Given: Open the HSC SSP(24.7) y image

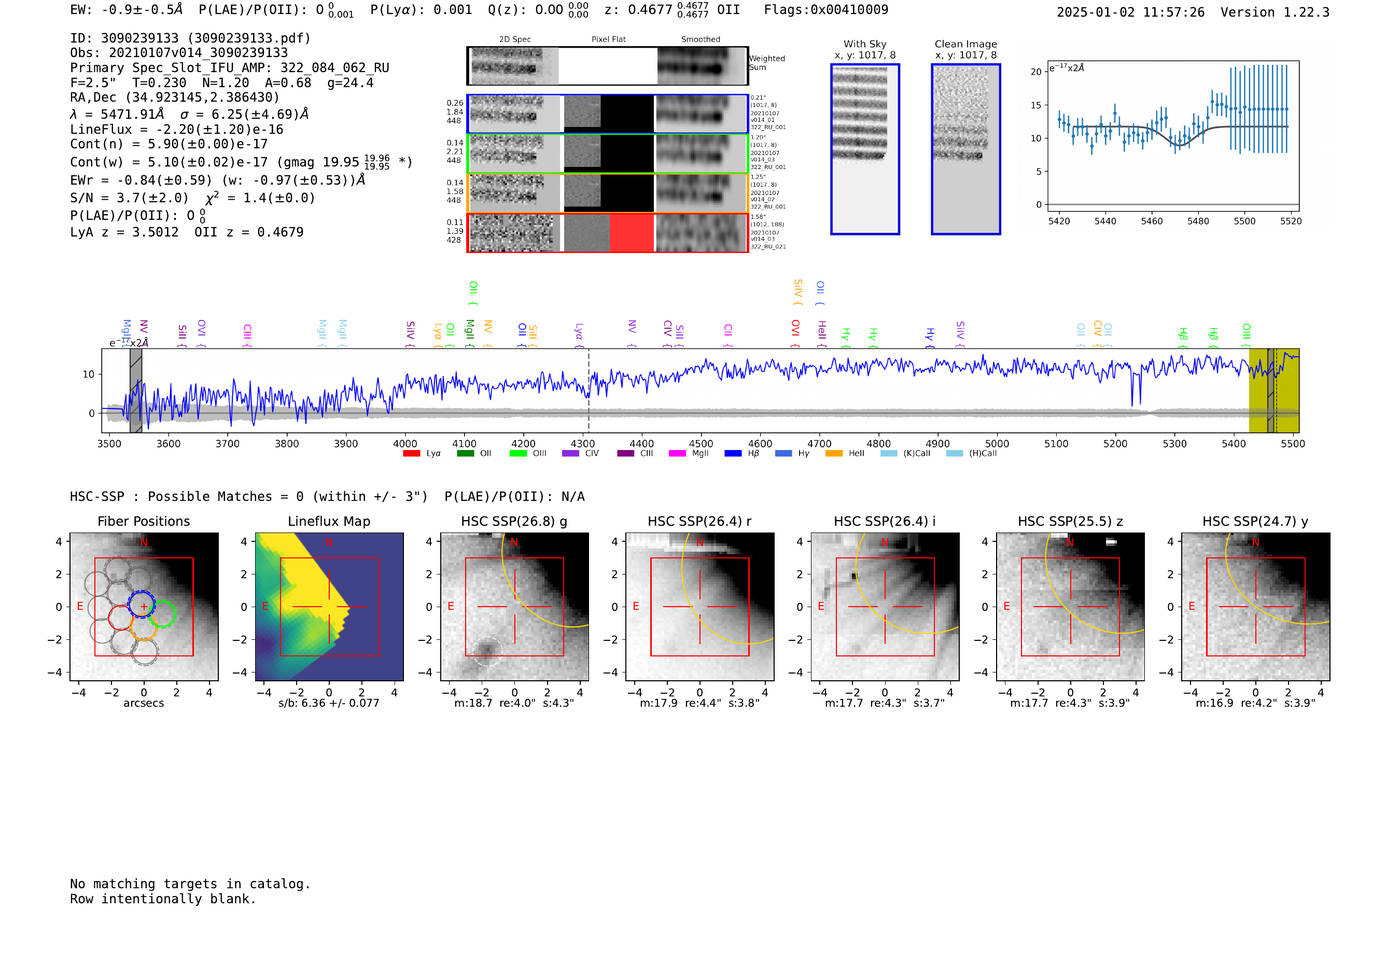Looking at the screenshot, I should click(x=1256, y=607).
